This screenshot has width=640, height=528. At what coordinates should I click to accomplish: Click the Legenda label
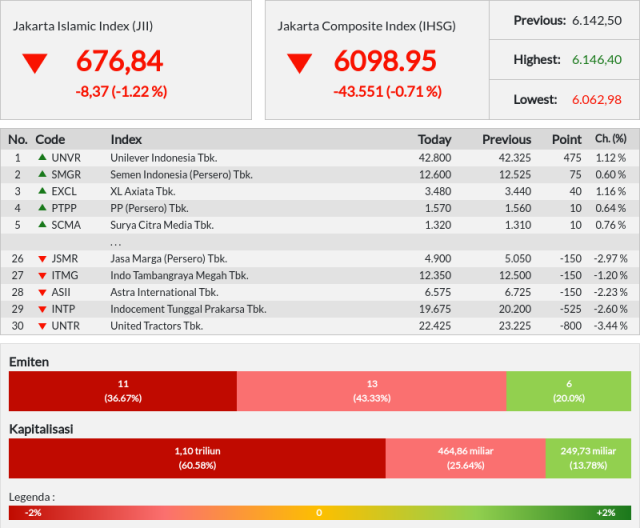pos(32,497)
